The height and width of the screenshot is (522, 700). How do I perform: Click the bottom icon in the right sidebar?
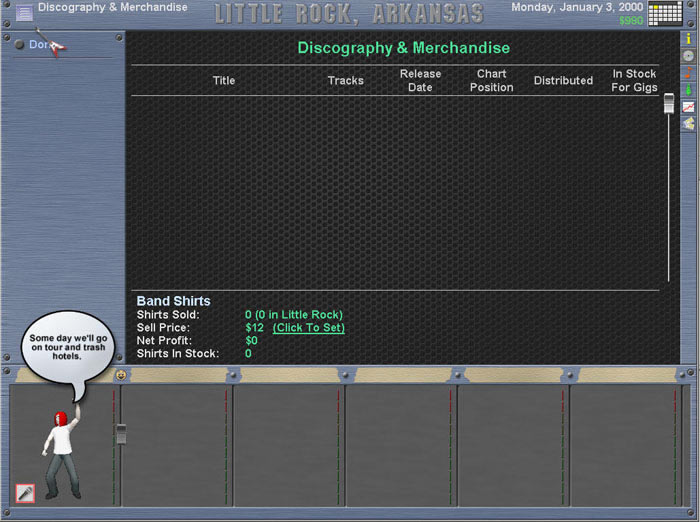(688, 124)
